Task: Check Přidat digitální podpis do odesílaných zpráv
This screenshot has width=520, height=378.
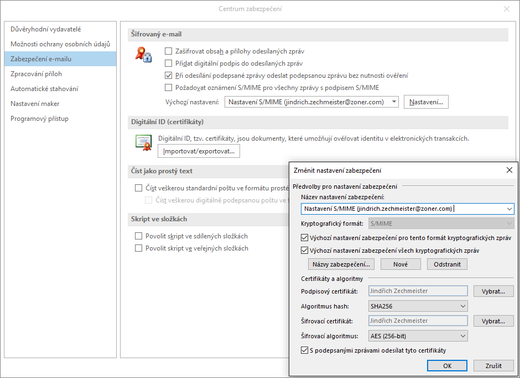Action: 168,63
